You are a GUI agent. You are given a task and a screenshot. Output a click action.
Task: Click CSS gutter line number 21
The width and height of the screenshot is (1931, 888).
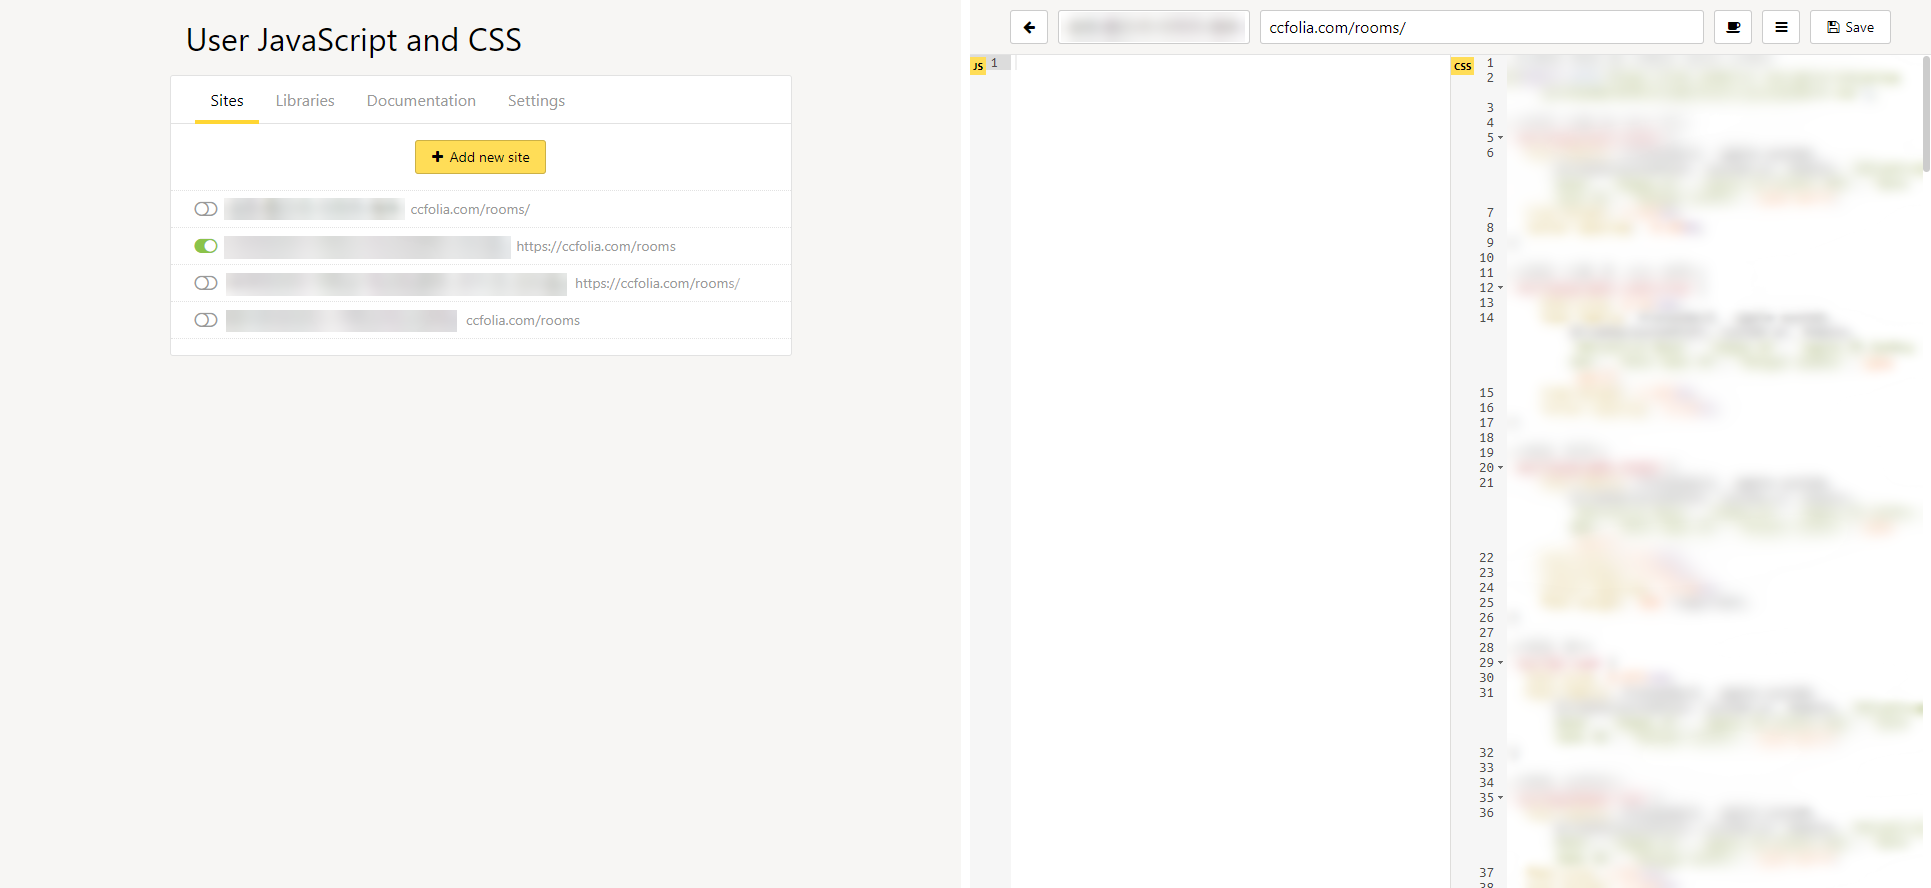click(1486, 483)
